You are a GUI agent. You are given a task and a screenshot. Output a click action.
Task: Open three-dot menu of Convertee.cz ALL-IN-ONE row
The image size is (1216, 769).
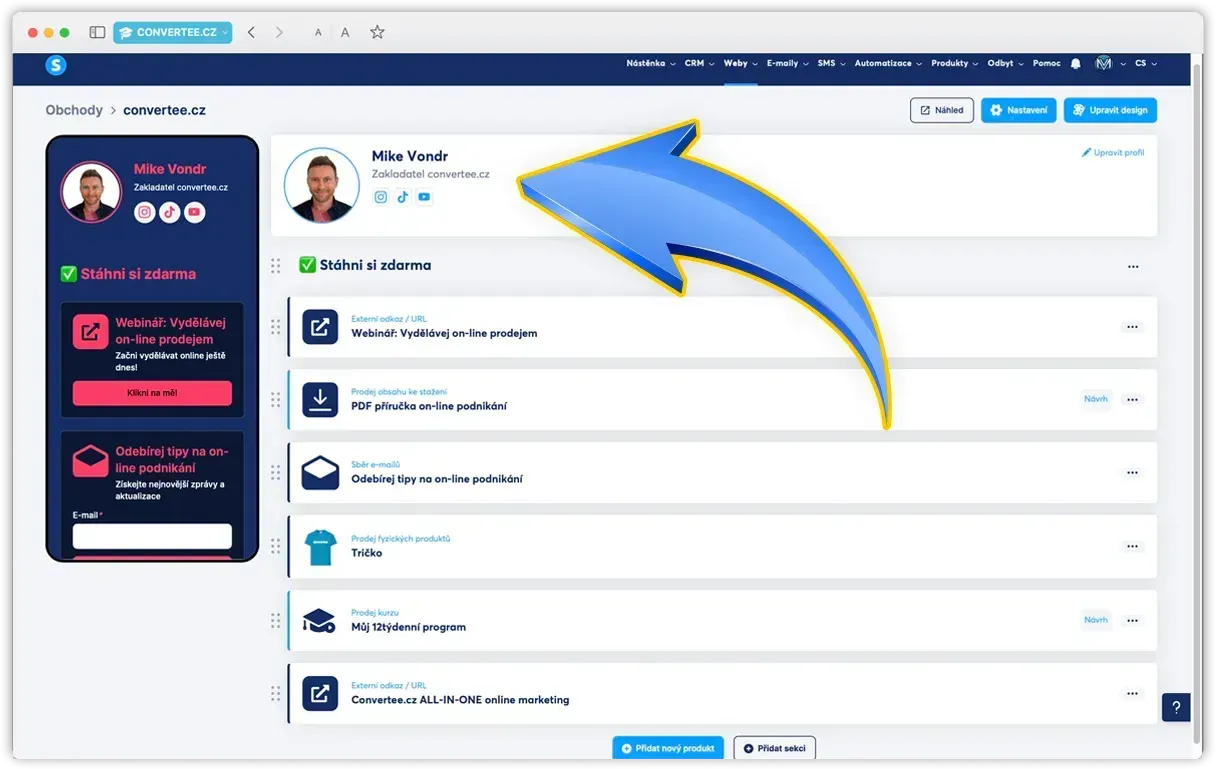[x=1132, y=694]
